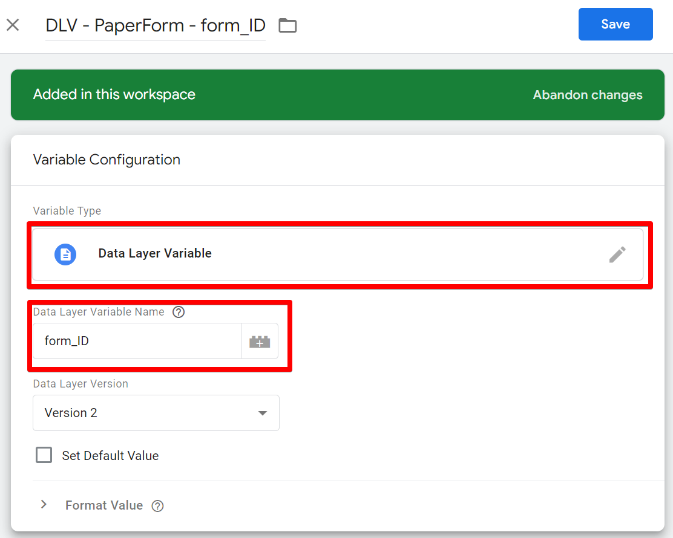Click the Abandon changes link
673x538 pixels.
pyautogui.click(x=587, y=95)
